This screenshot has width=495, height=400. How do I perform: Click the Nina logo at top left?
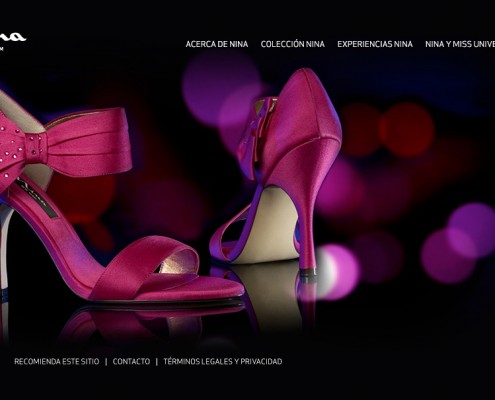coord(12,39)
